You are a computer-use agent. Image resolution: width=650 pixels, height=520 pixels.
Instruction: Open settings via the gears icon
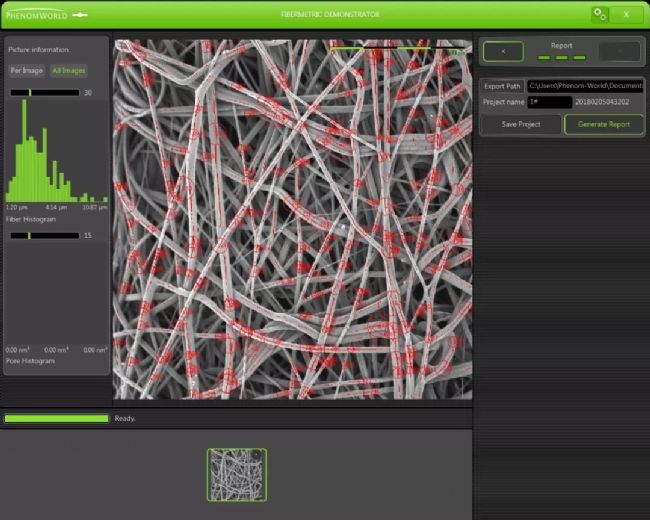599,14
